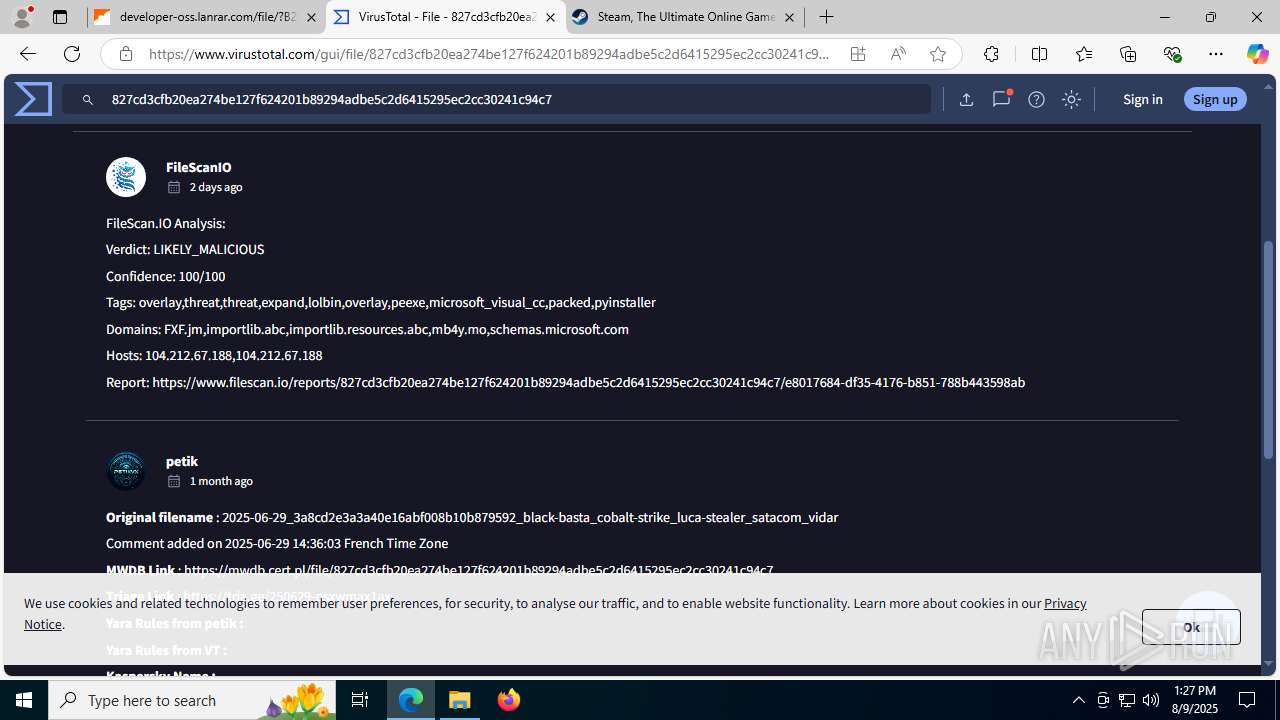
Task: Close the developer-oss.lanrar.com tab
Action: click(x=311, y=17)
